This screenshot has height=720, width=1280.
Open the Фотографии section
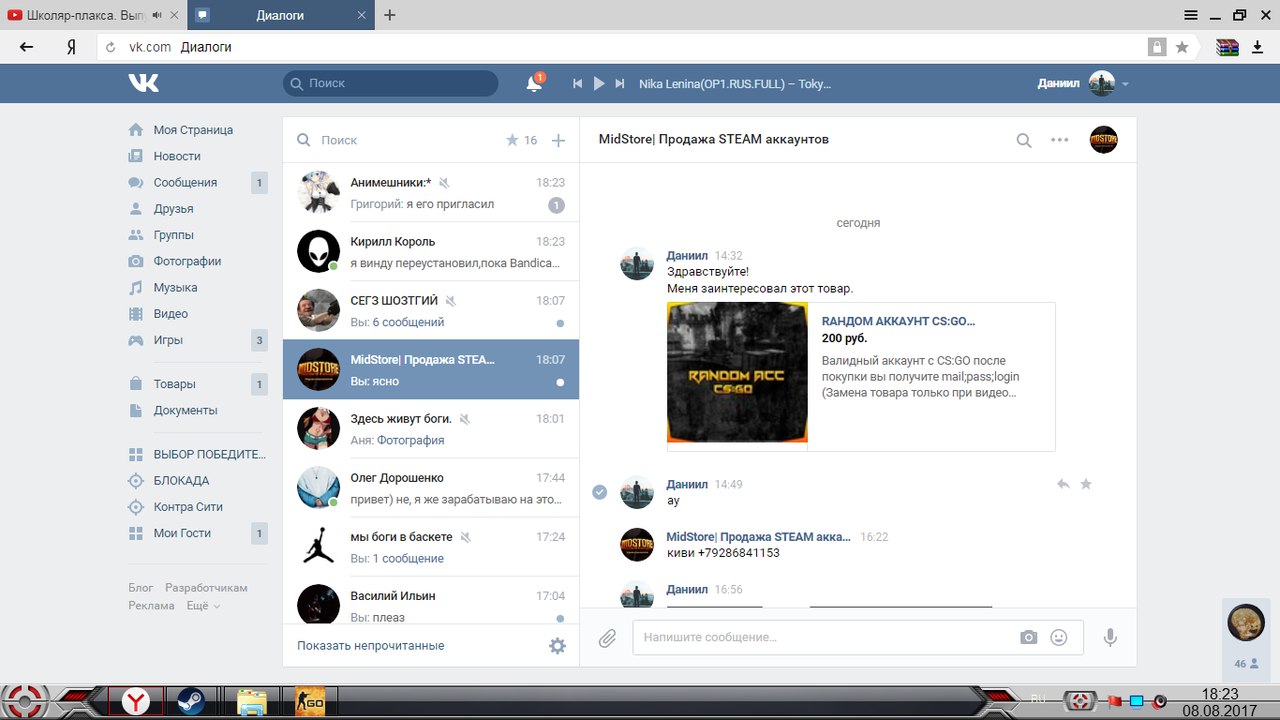click(187, 261)
